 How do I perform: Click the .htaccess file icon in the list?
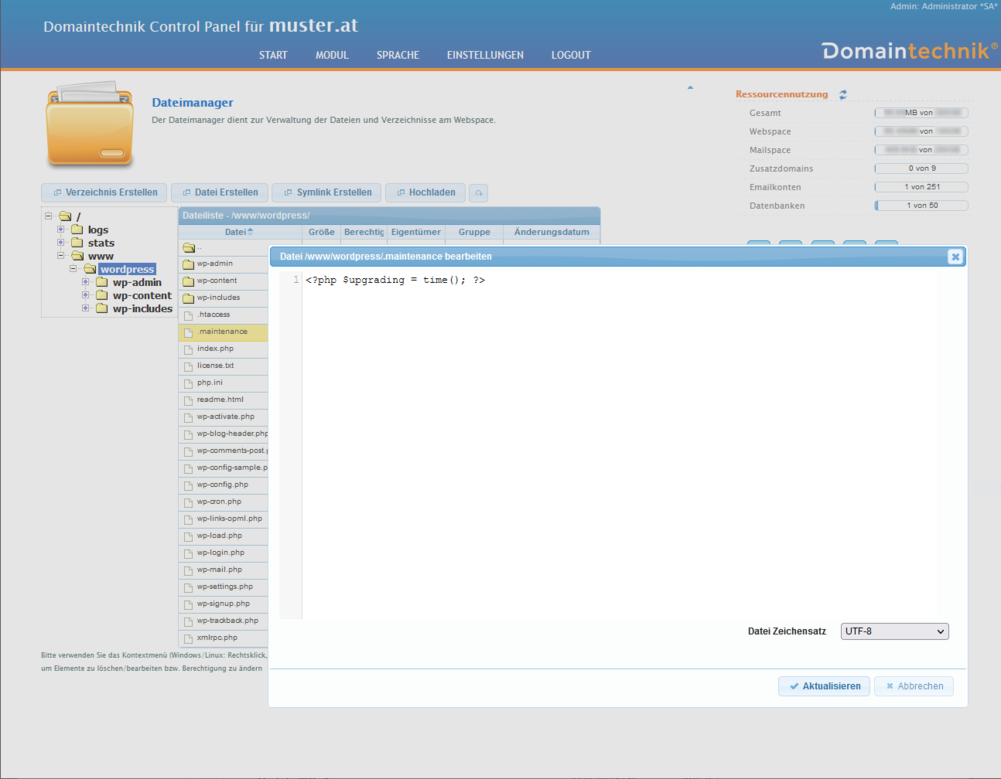[x=187, y=315]
